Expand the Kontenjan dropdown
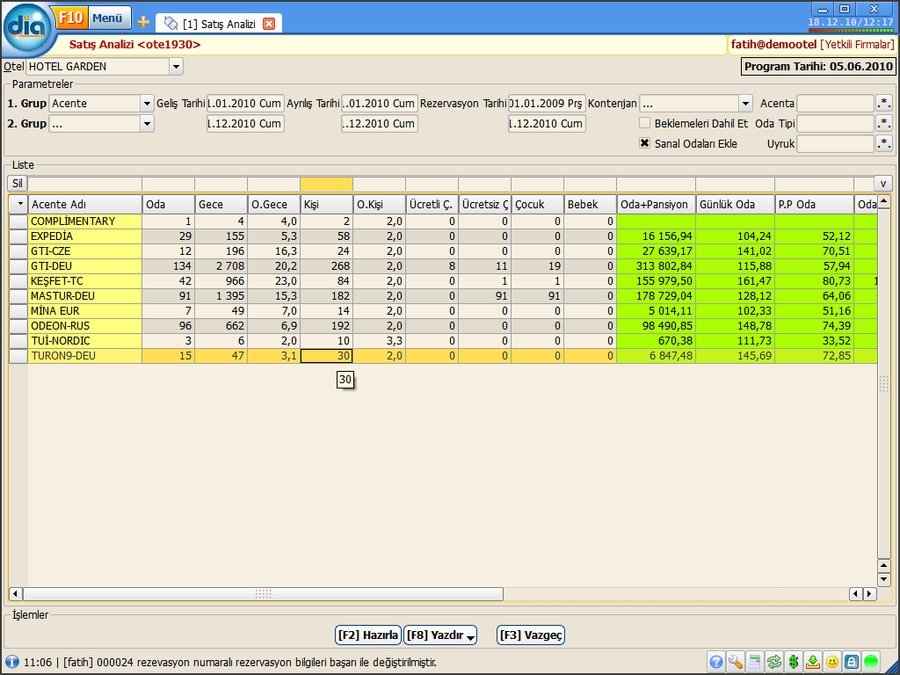The width and height of the screenshot is (900, 675). (x=746, y=103)
